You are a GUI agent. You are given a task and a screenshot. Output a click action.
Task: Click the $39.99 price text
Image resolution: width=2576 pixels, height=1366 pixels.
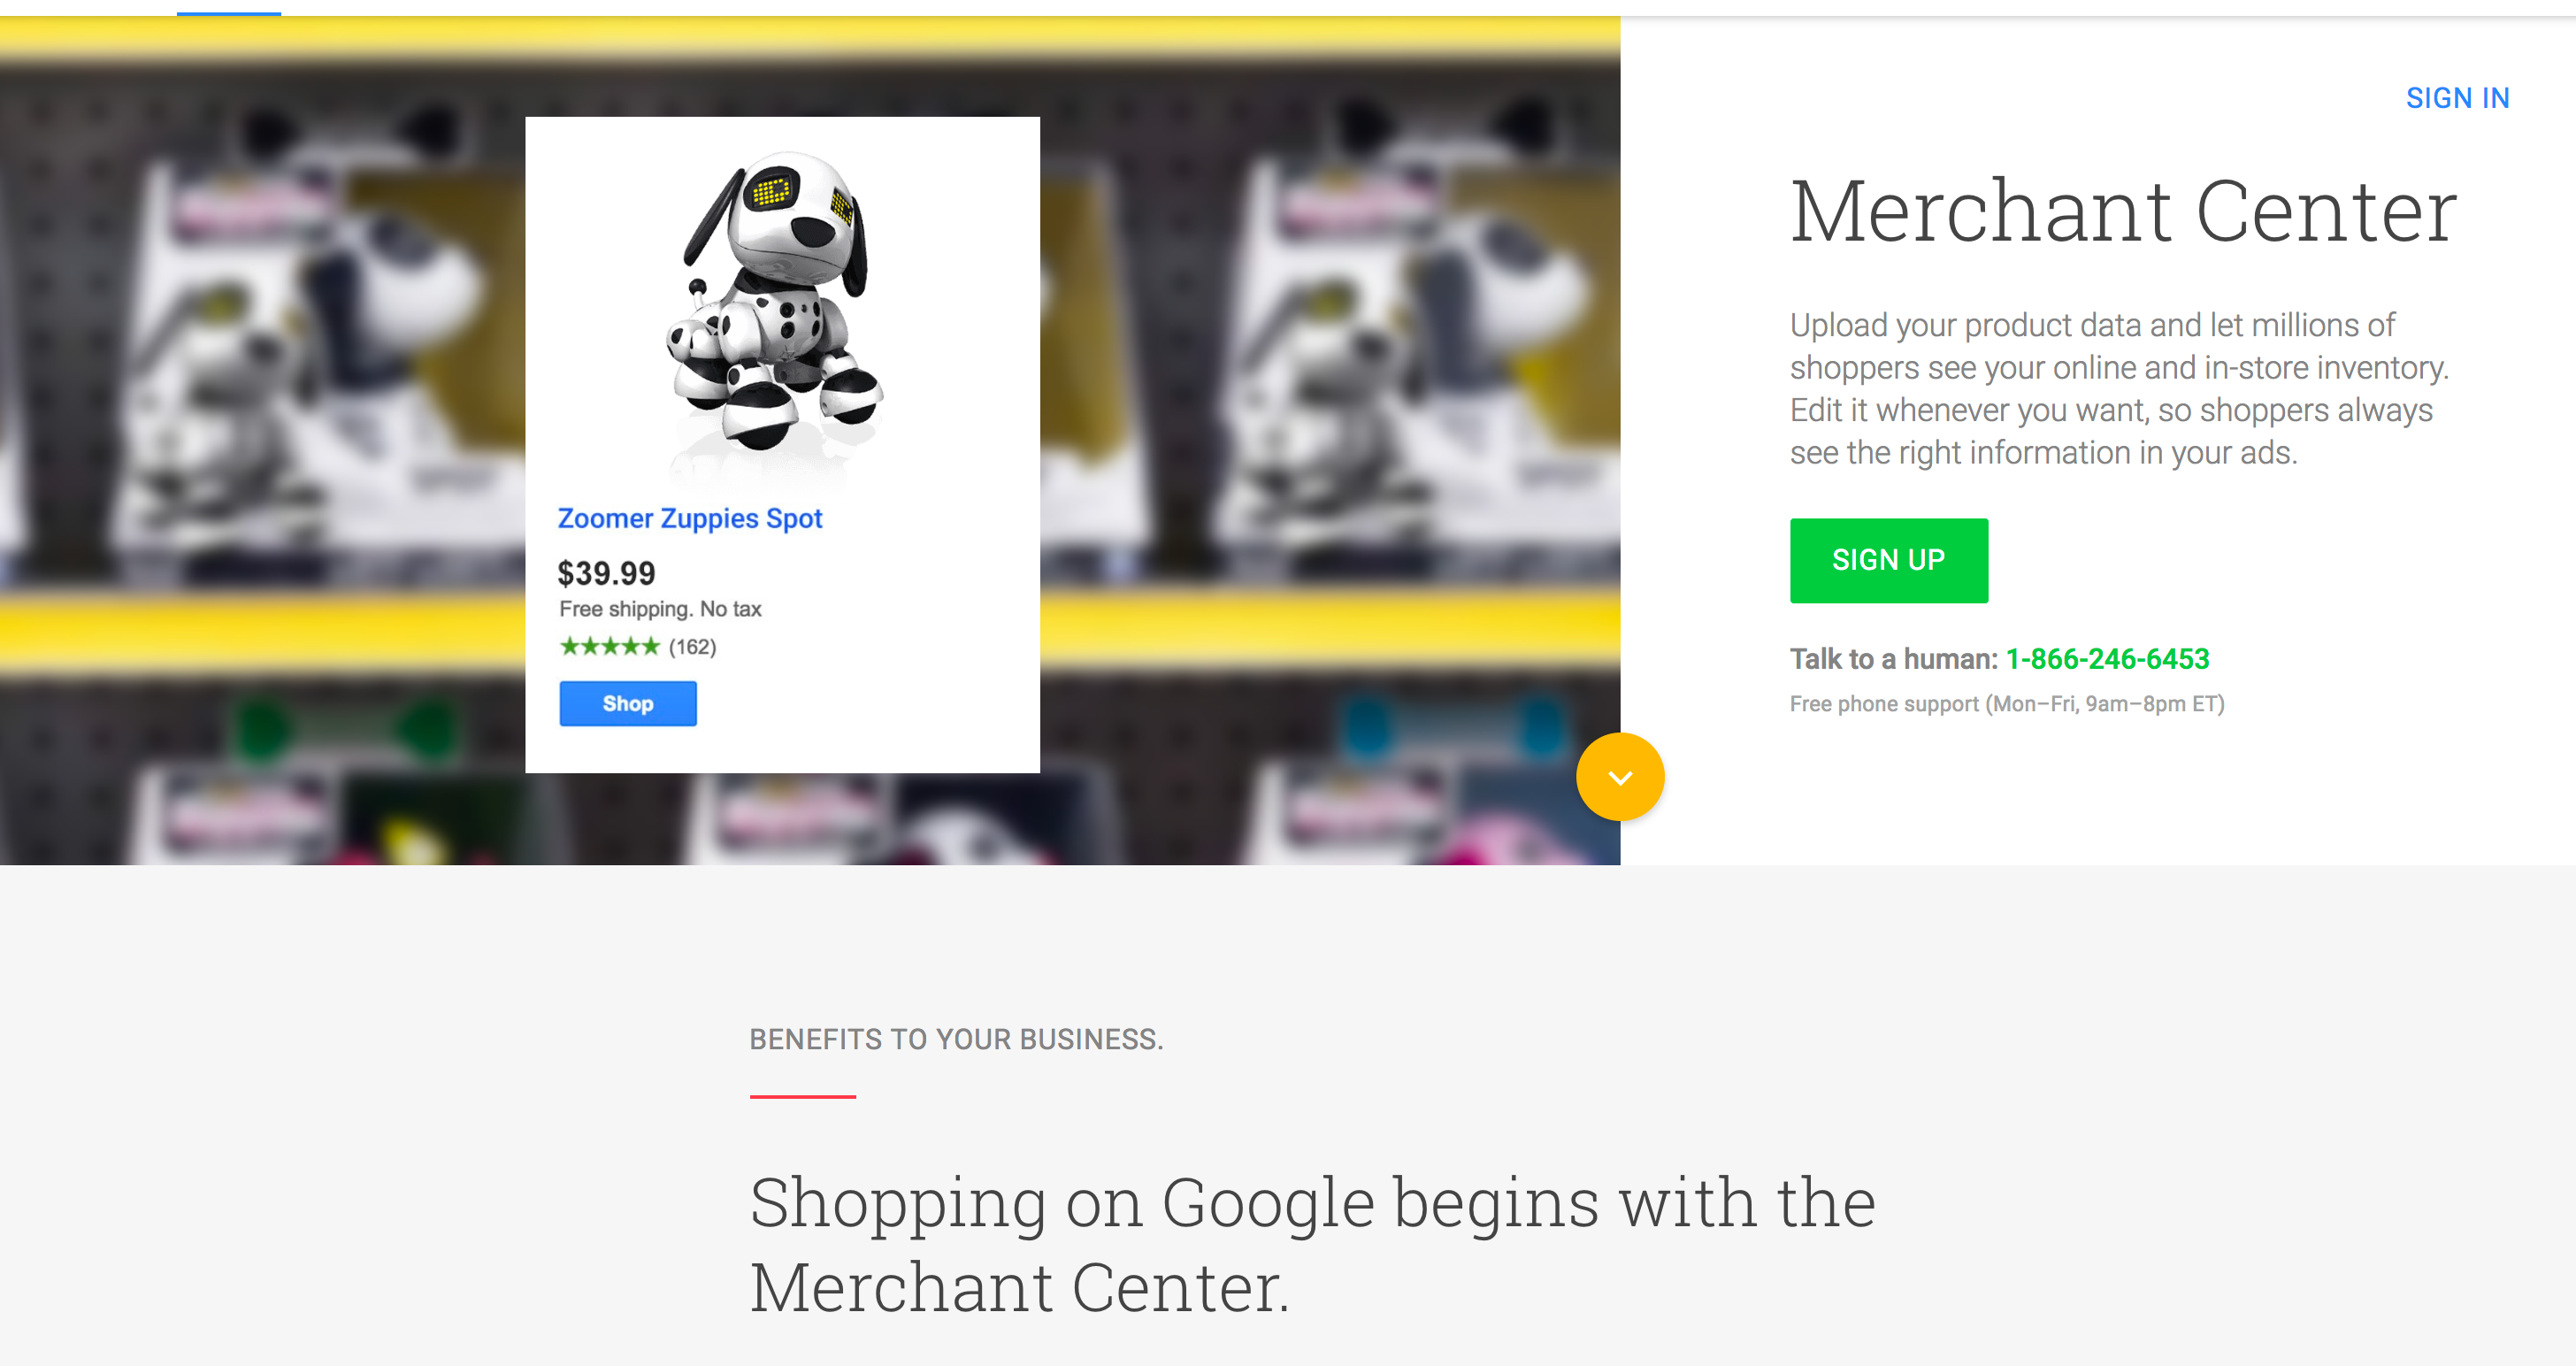click(606, 573)
